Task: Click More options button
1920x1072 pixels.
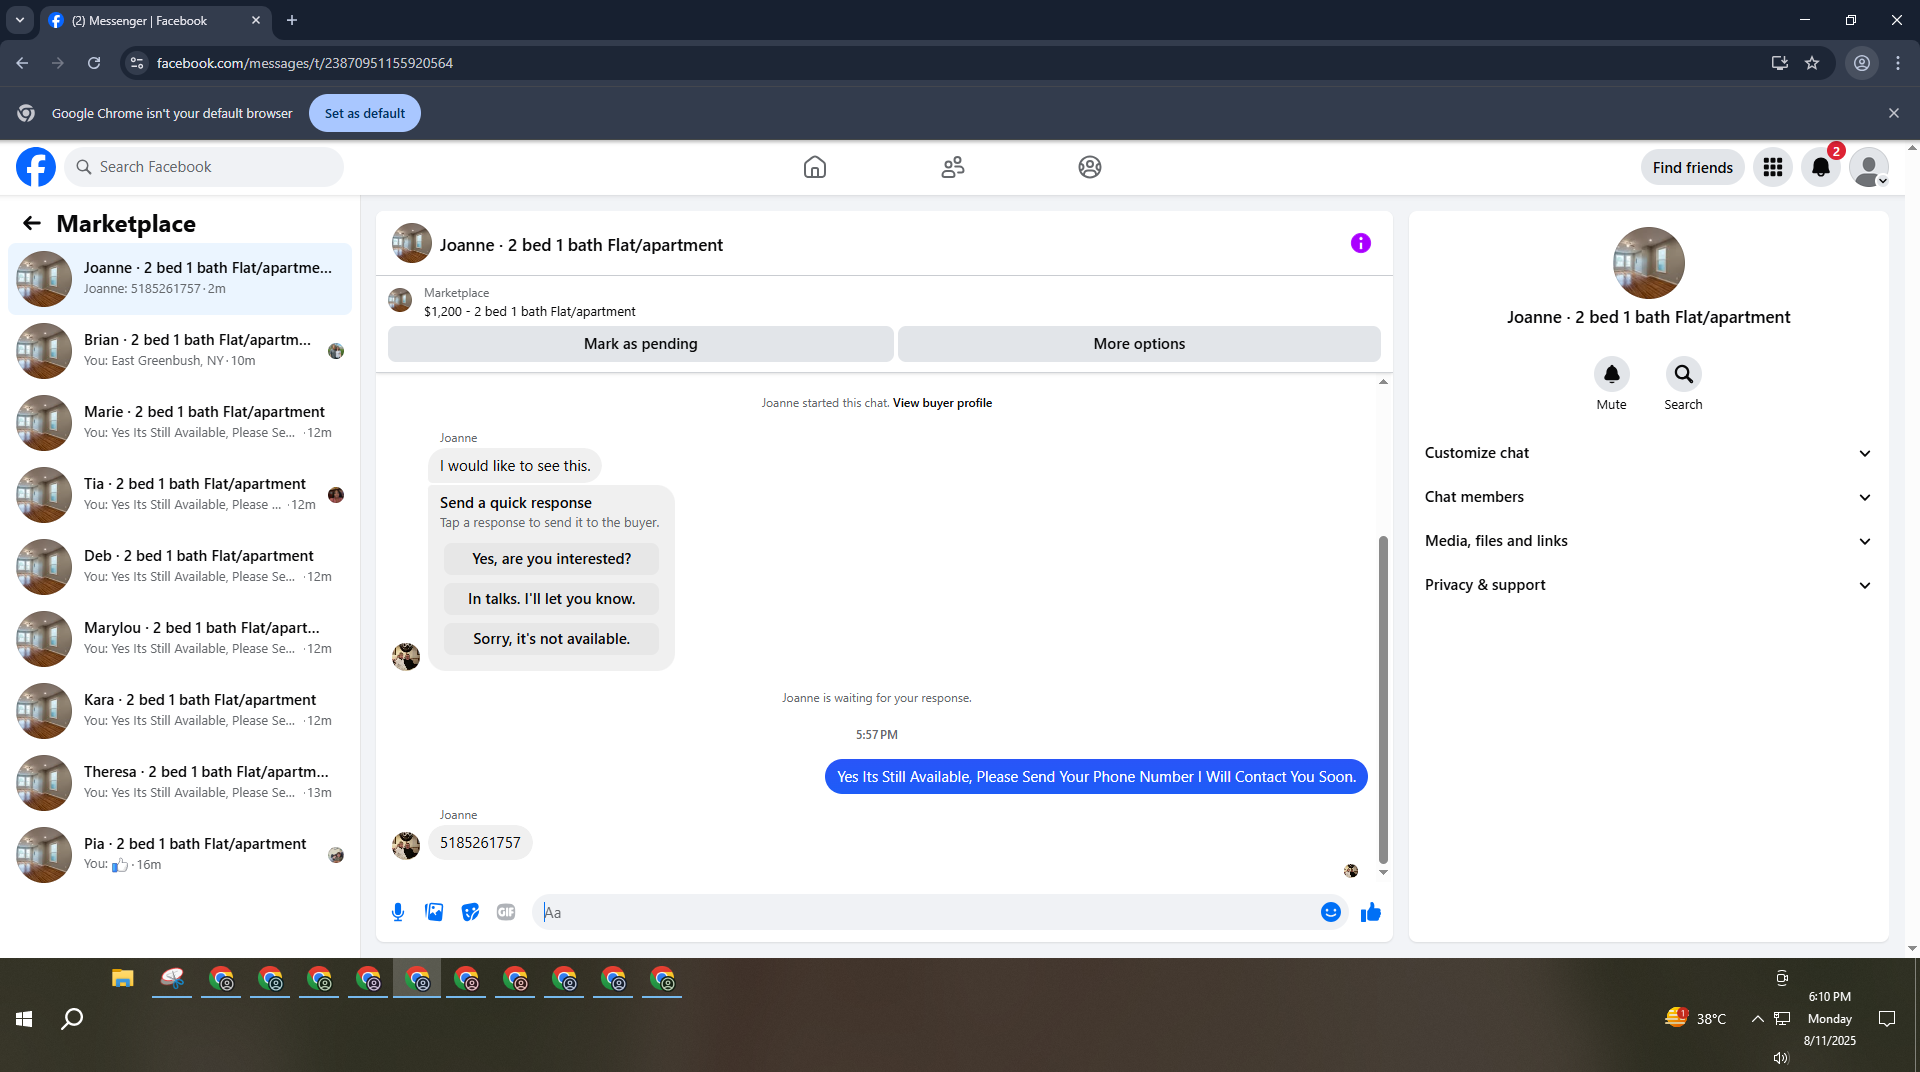Action: click(x=1139, y=344)
